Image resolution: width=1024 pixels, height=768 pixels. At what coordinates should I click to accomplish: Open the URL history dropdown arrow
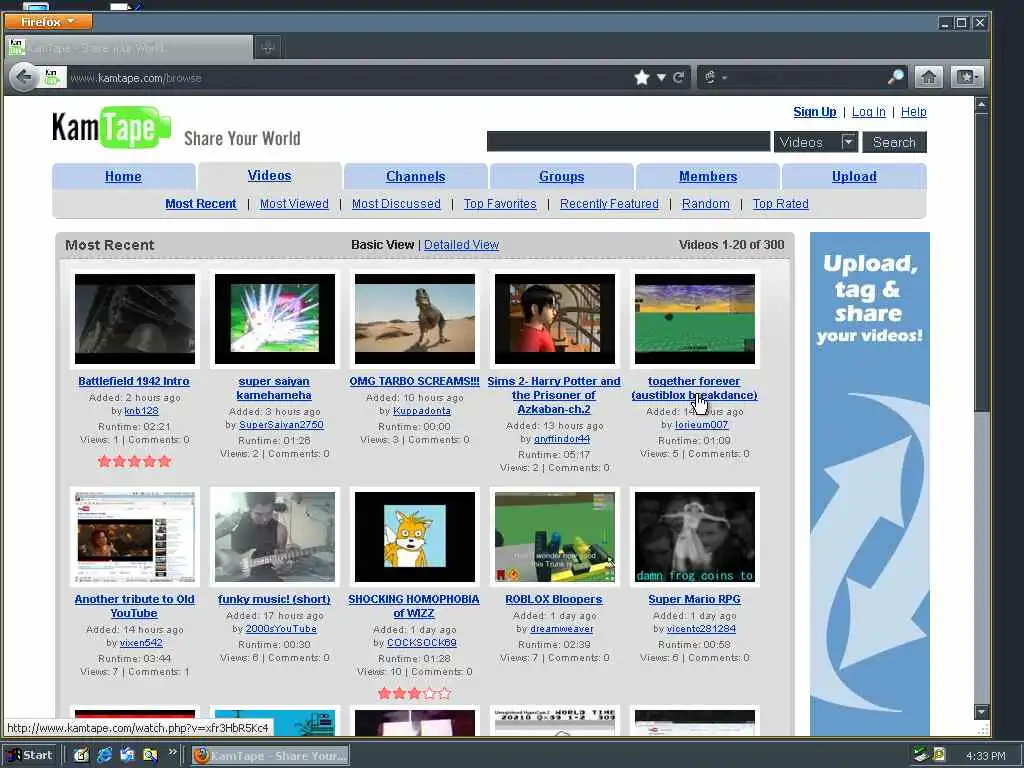click(661, 78)
